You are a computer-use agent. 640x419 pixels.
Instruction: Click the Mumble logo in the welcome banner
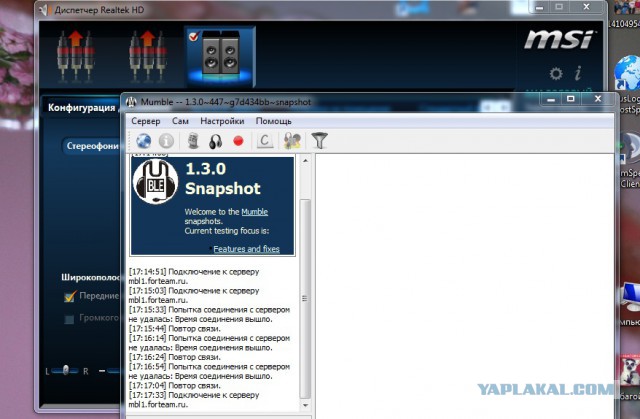(156, 182)
